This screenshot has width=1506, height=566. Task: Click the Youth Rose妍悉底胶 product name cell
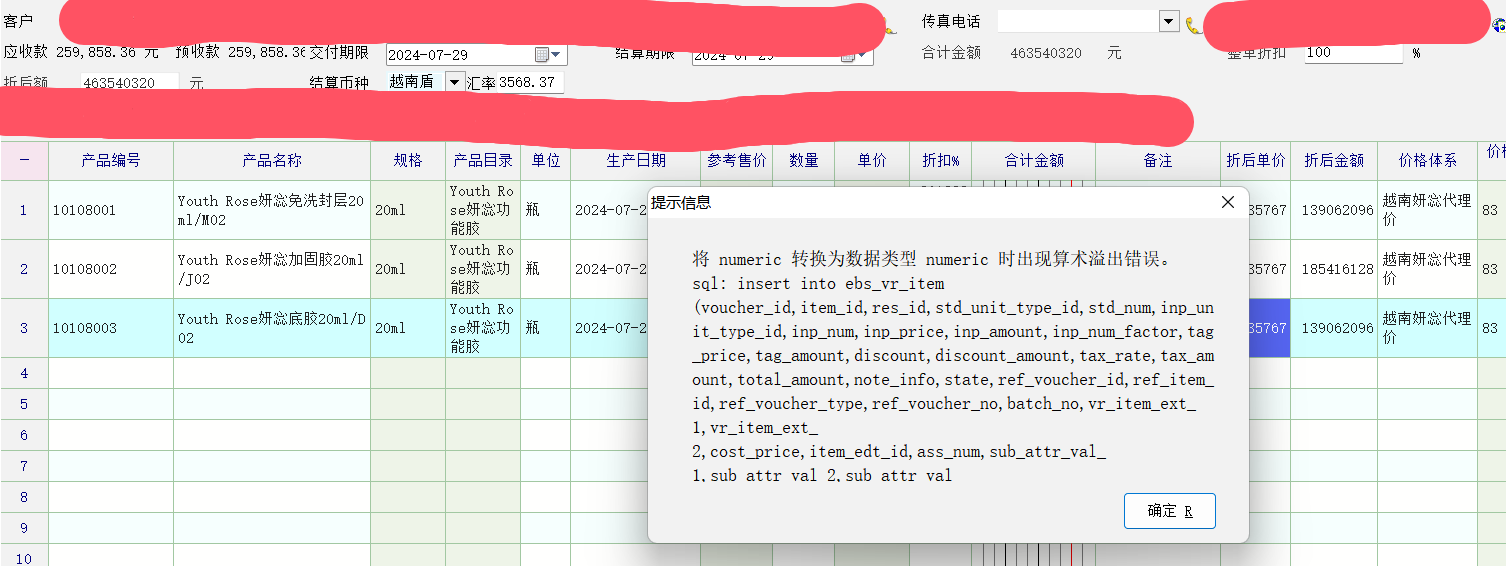pos(271,328)
